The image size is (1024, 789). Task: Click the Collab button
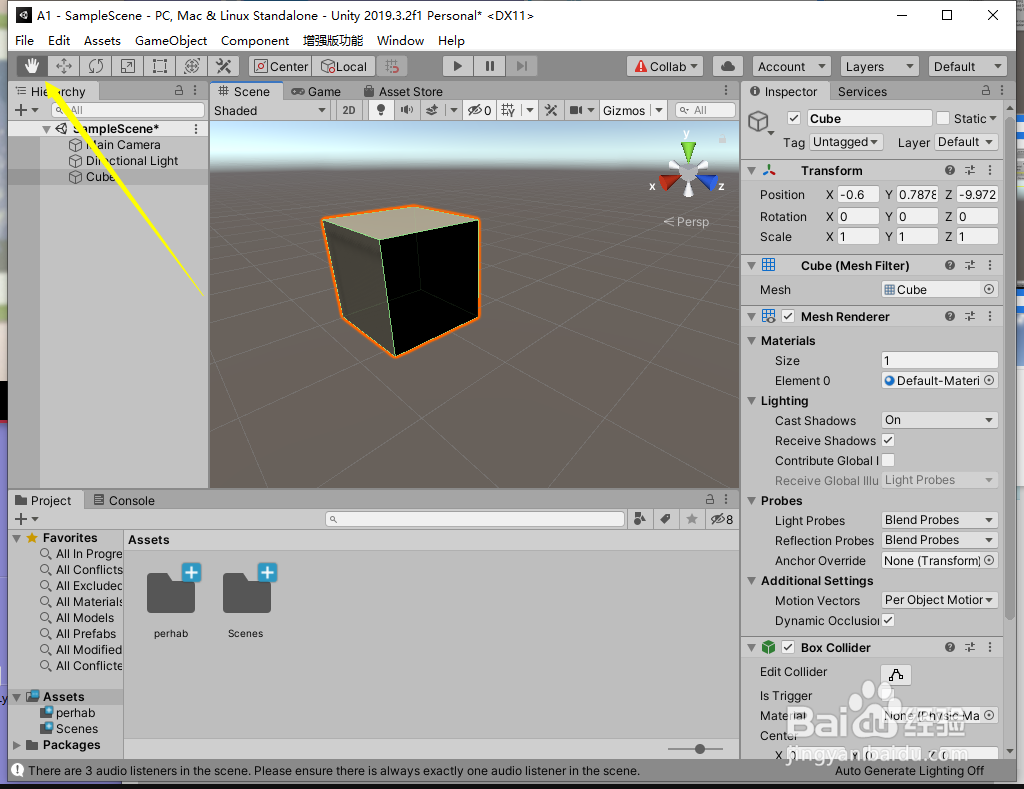pyautogui.click(x=665, y=66)
